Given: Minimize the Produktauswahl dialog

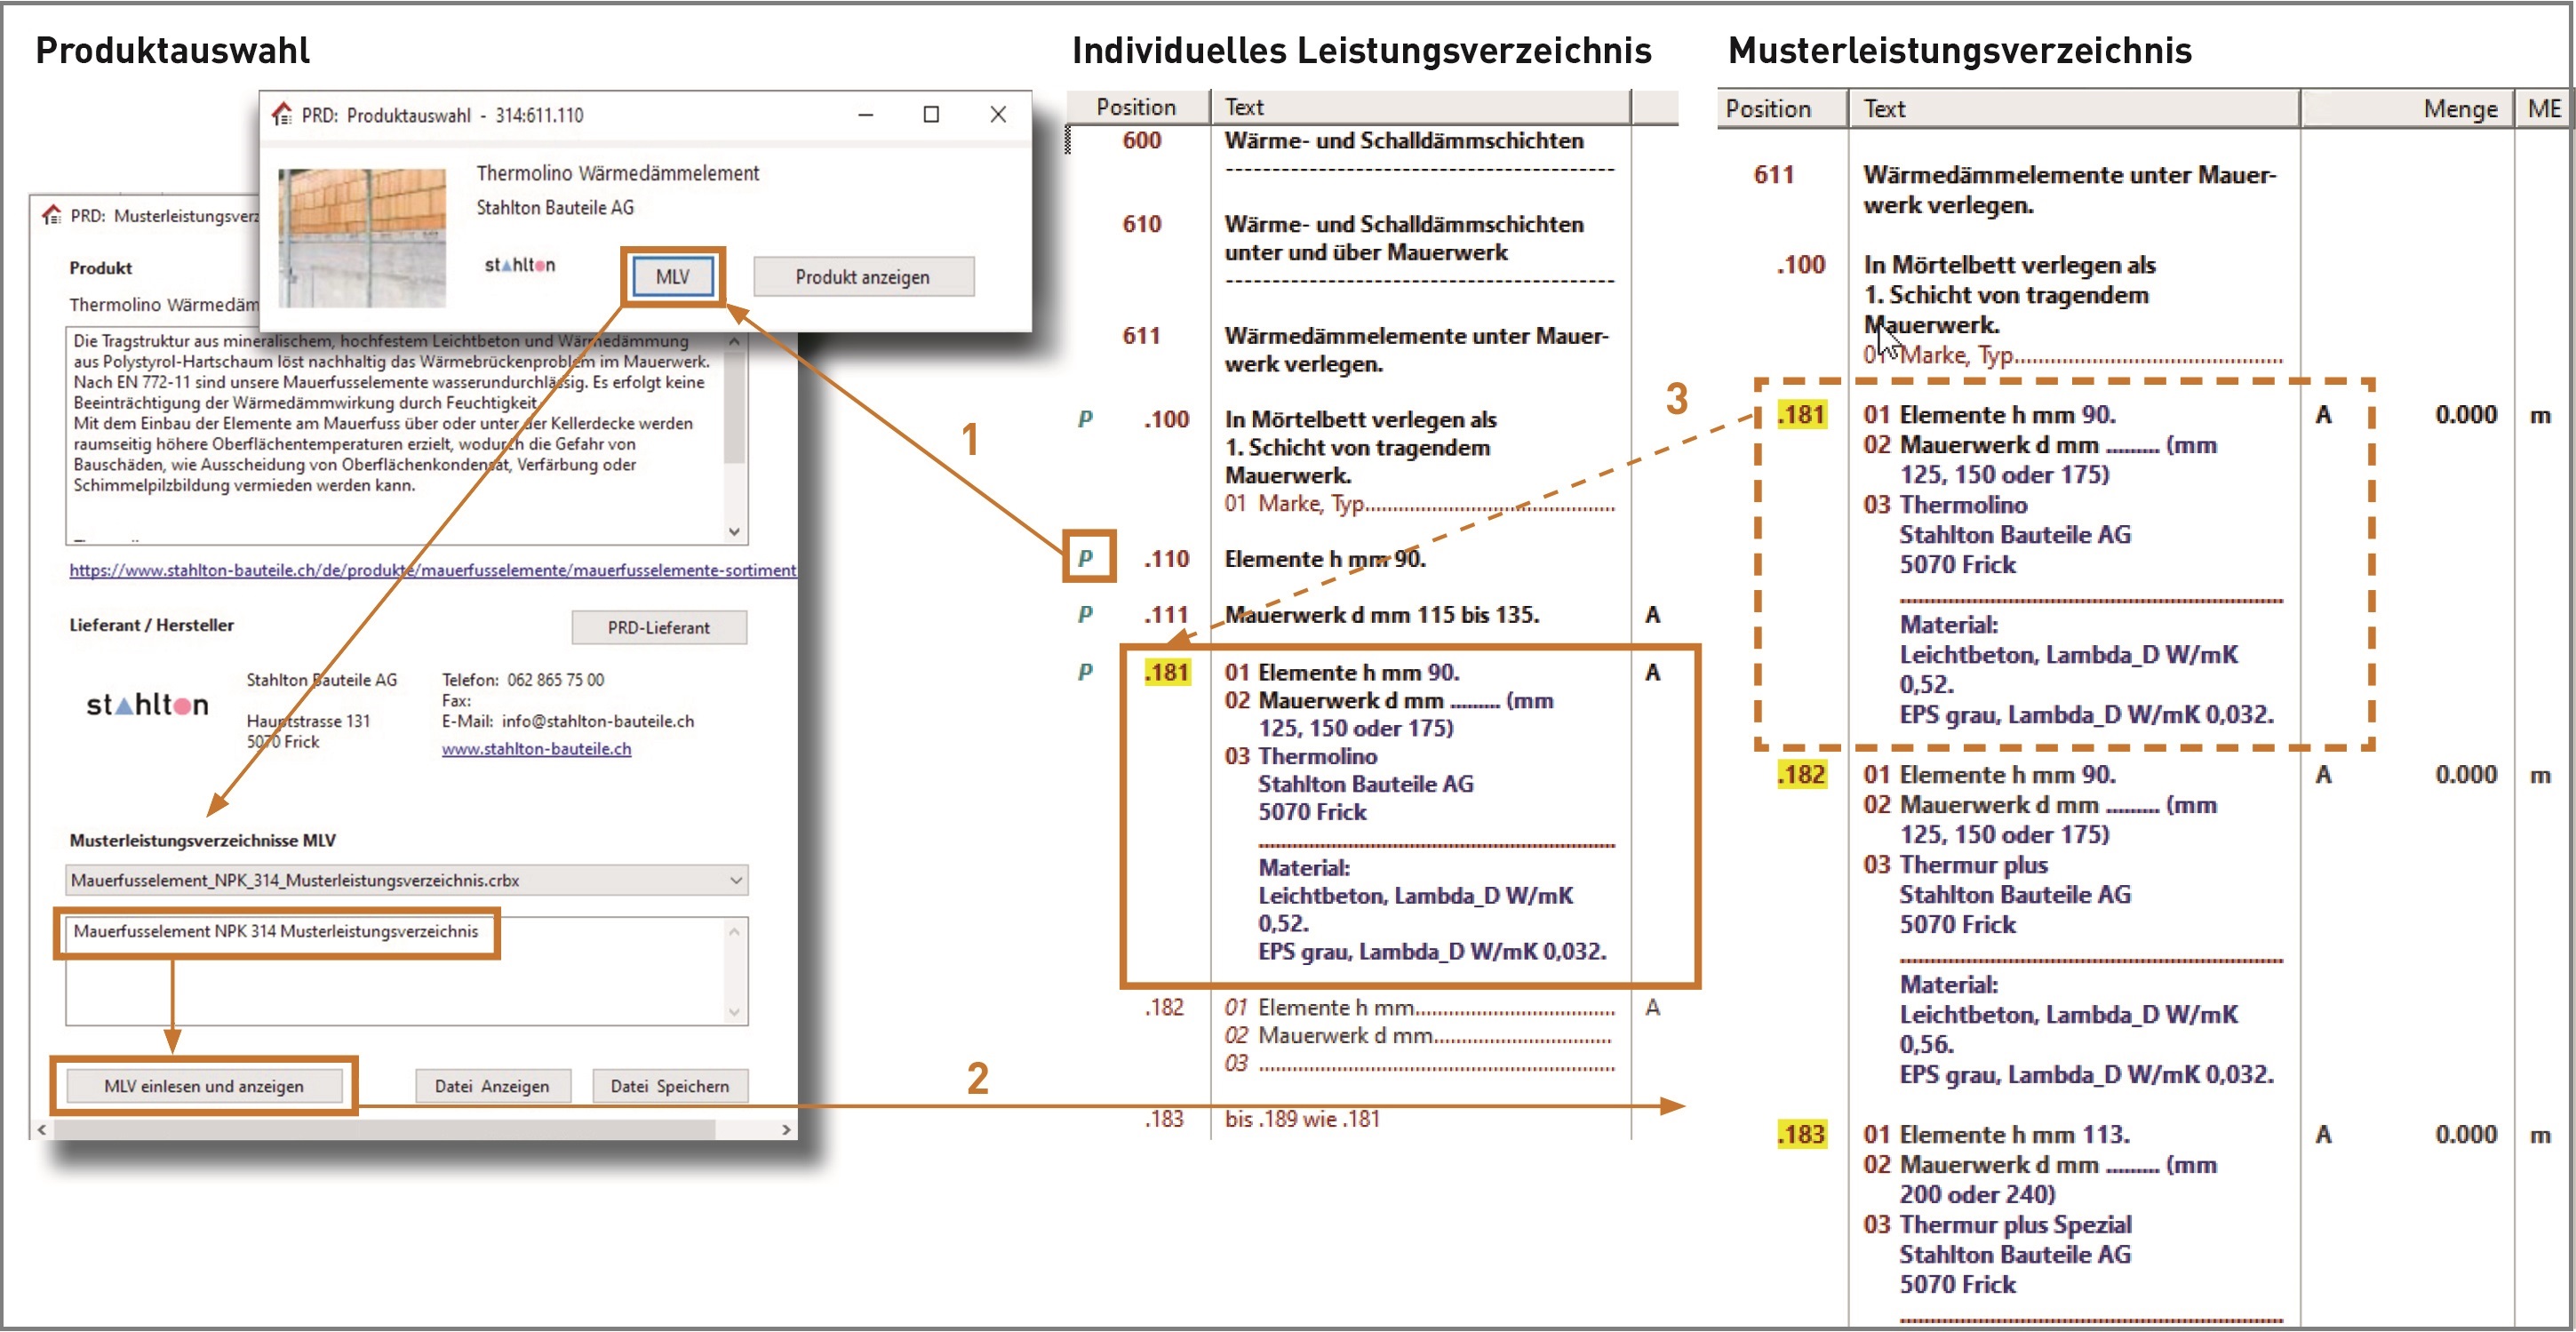Looking at the screenshot, I should coord(866,115).
